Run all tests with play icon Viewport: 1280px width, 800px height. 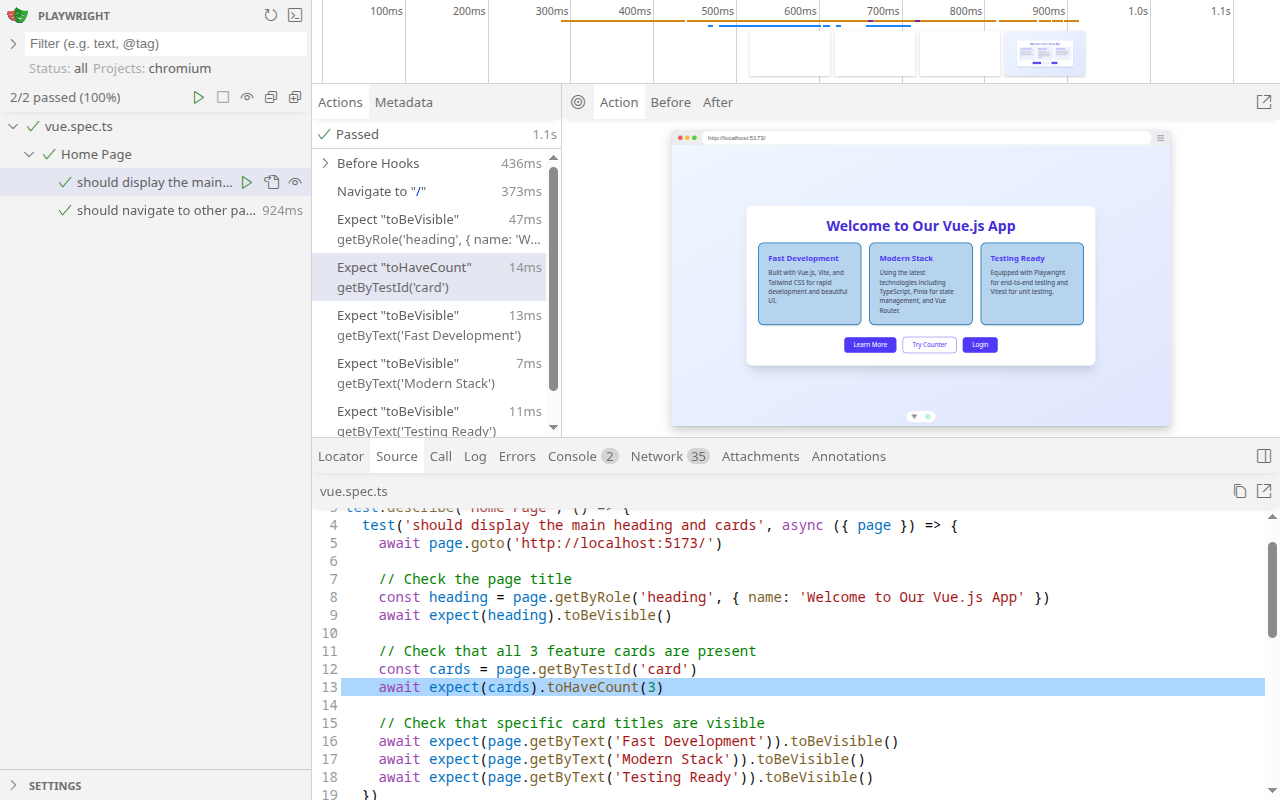pyautogui.click(x=199, y=97)
